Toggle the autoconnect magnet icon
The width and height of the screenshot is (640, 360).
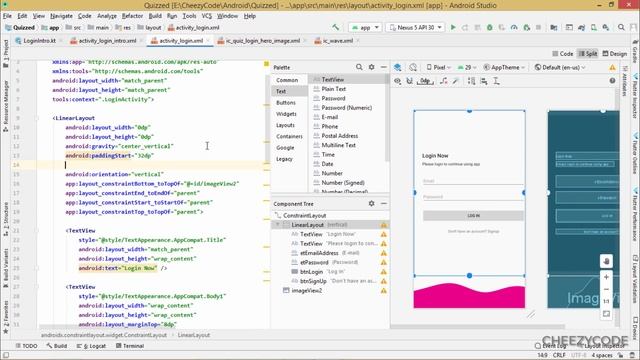pos(409,81)
